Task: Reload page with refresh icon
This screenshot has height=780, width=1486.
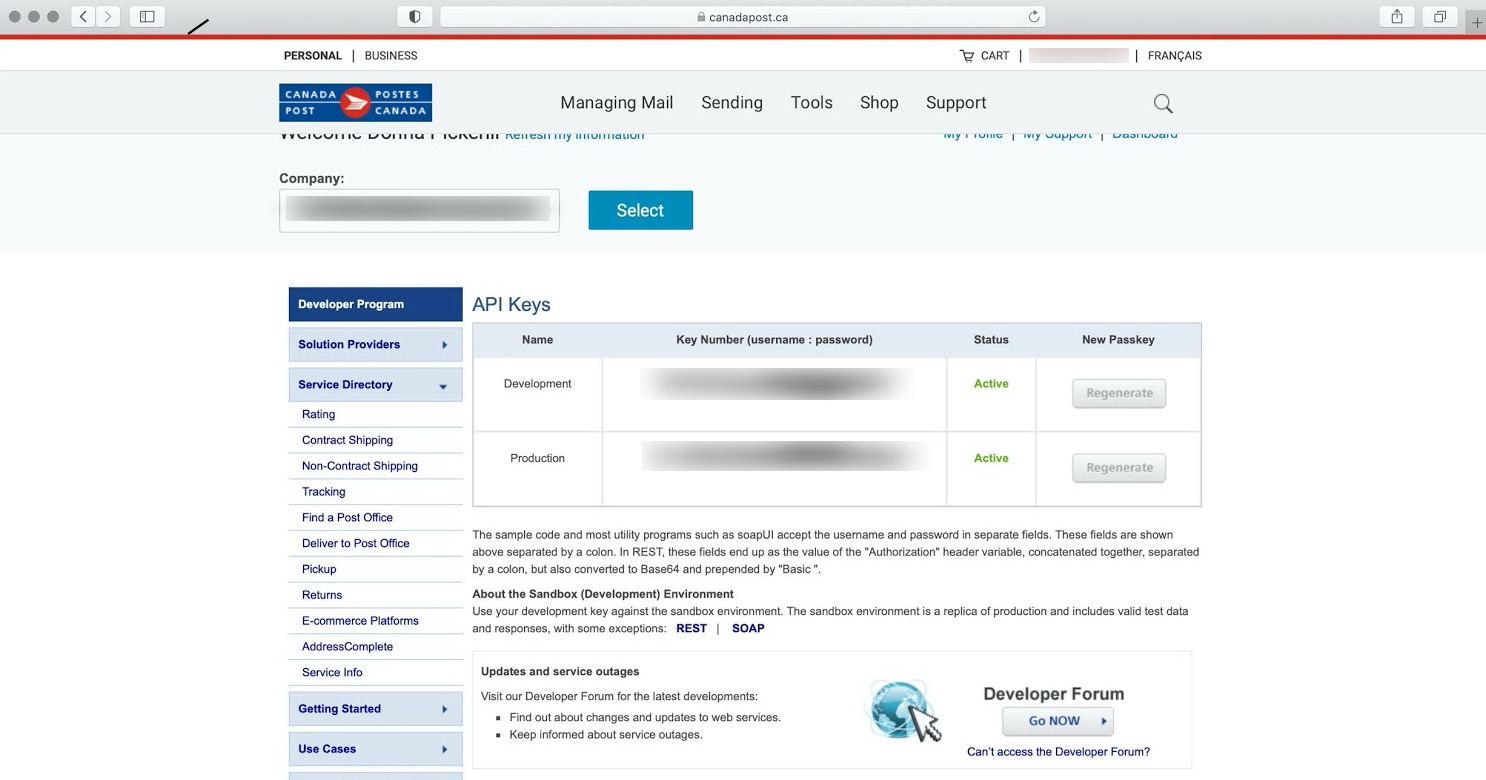Action: click(1034, 16)
